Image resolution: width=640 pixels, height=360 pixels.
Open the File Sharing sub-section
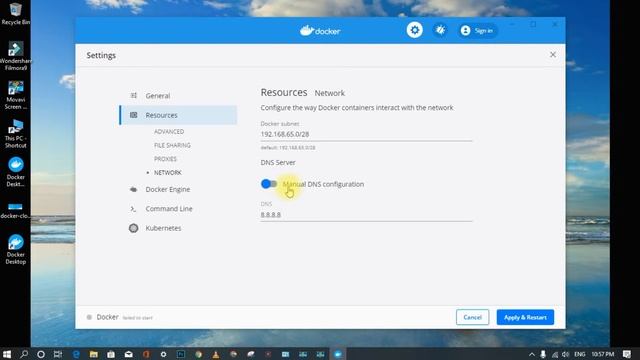(172, 145)
